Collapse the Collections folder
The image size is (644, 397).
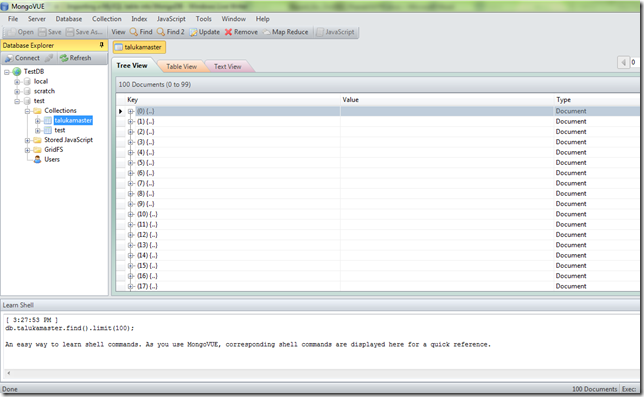click(x=28, y=111)
